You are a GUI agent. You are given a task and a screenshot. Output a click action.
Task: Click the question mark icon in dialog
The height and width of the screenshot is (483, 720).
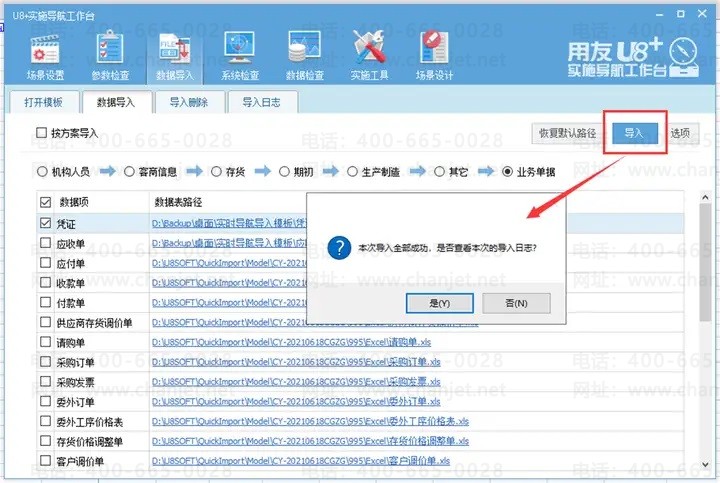340,248
